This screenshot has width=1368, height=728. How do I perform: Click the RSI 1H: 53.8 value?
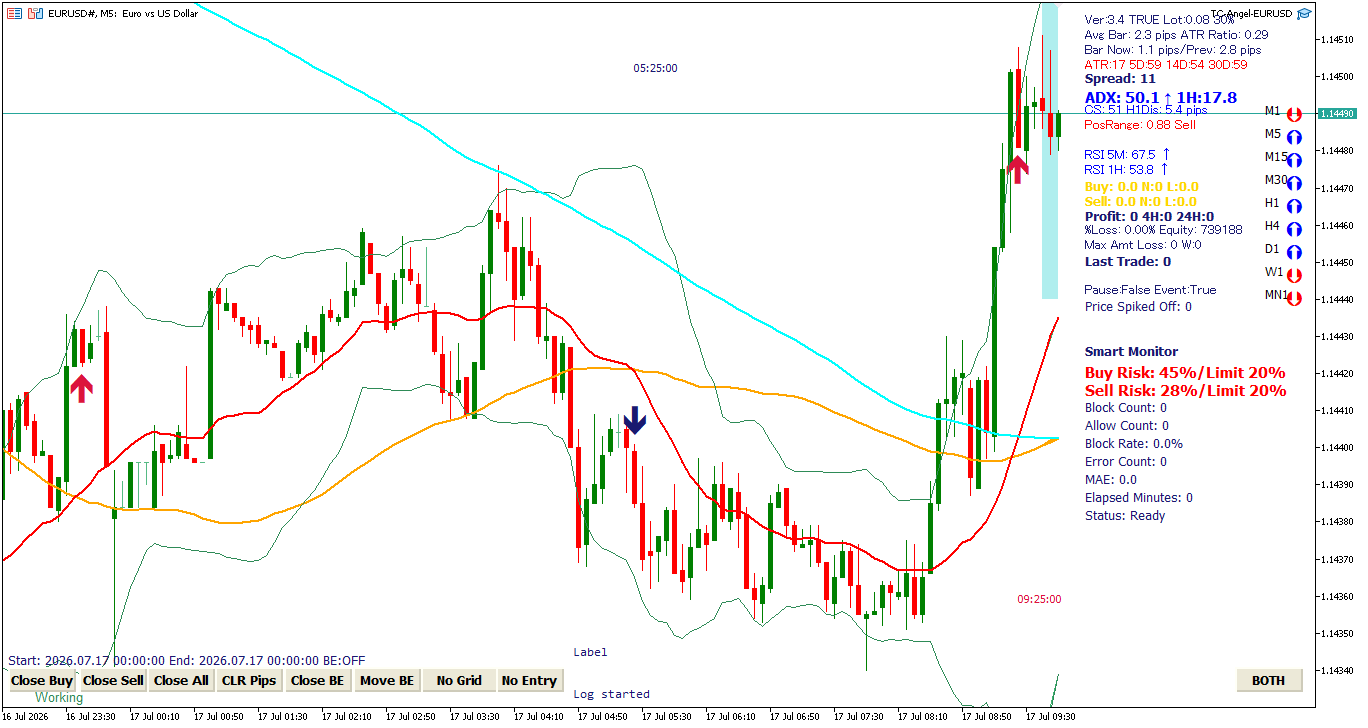[1126, 170]
